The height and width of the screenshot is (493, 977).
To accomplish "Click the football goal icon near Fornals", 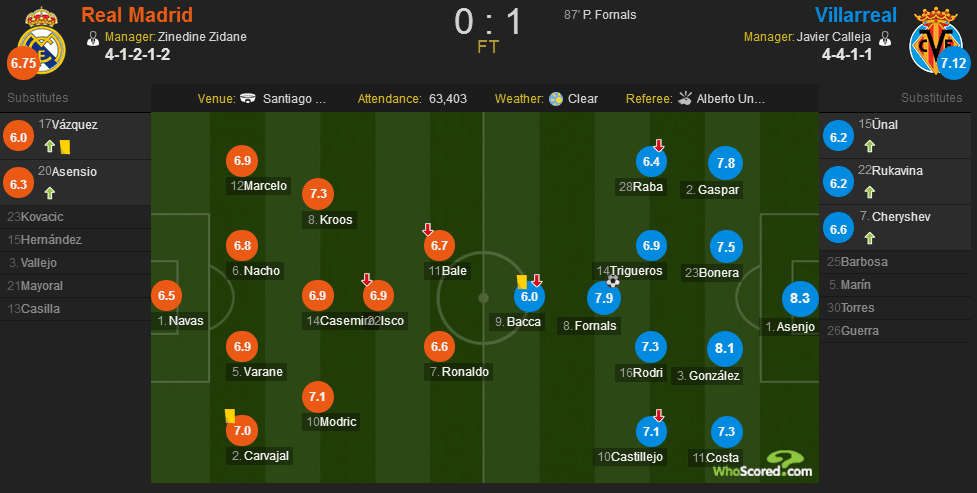I will click(x=613, y=281).
